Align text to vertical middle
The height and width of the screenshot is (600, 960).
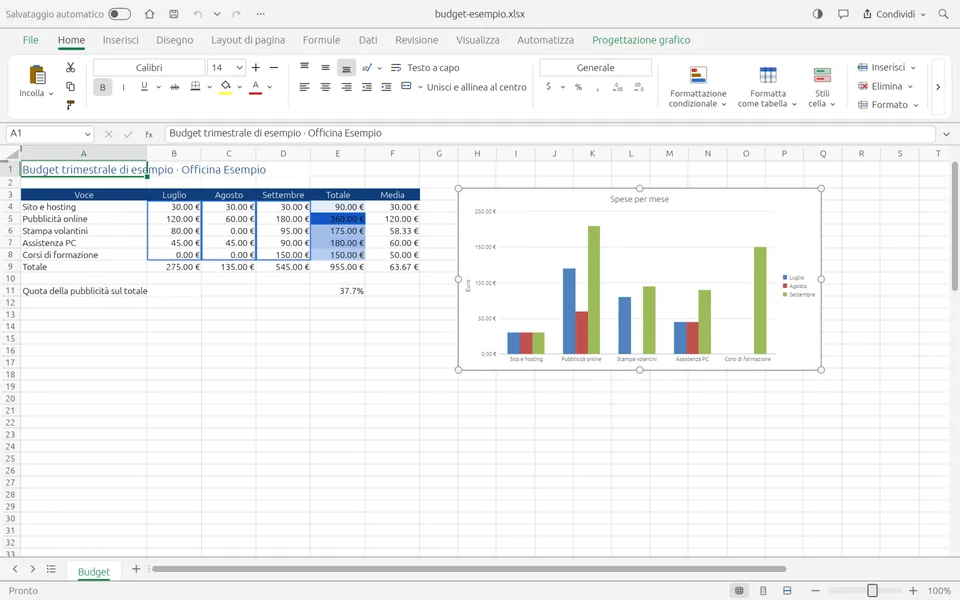[x=325, y=67]
